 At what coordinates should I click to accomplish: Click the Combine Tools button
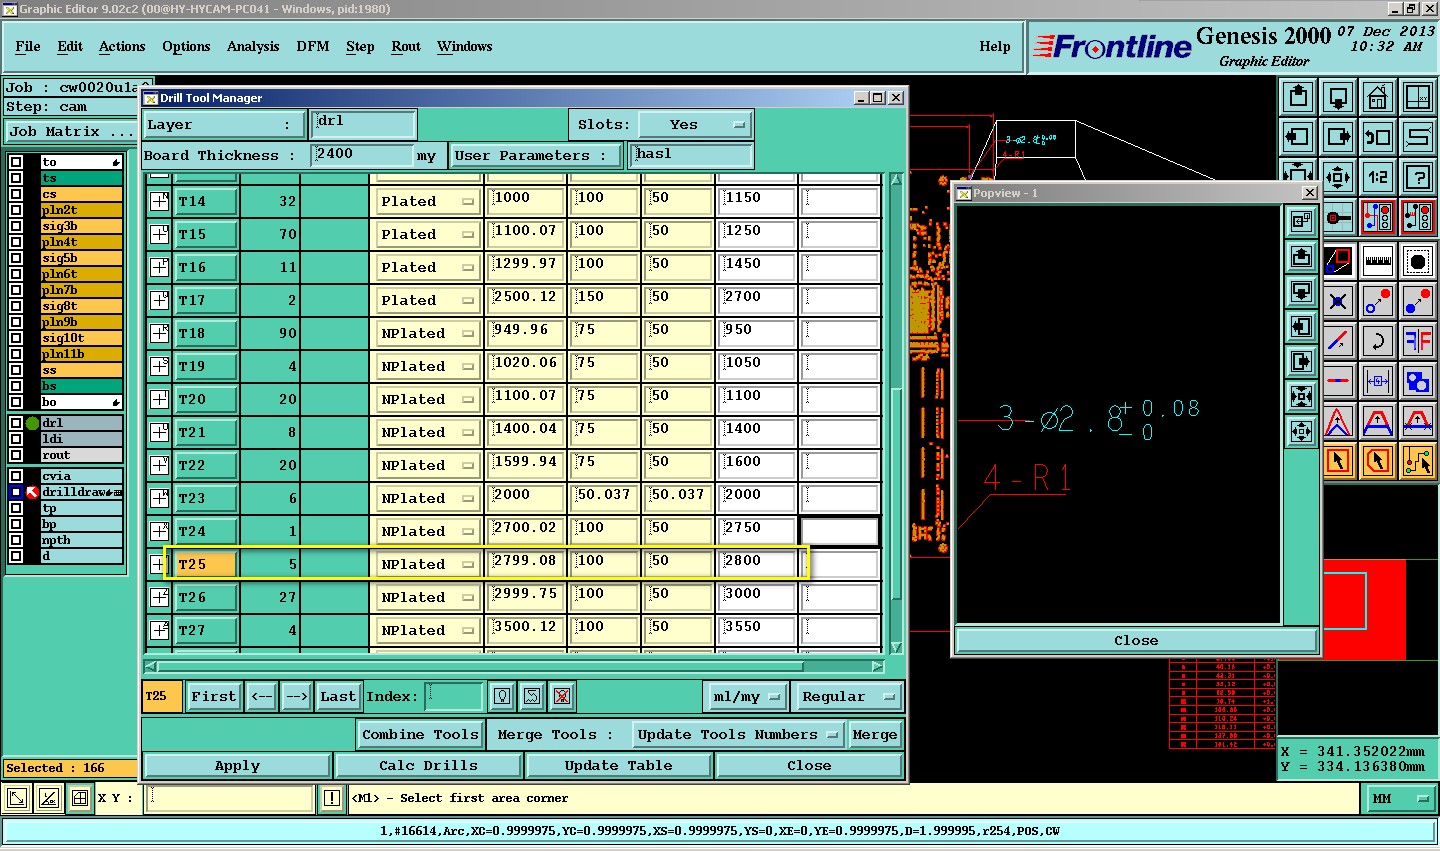[420, 734]
